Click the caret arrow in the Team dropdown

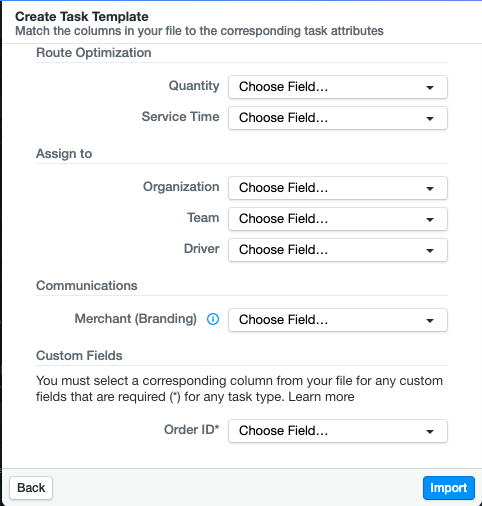(x=430, y=220)
